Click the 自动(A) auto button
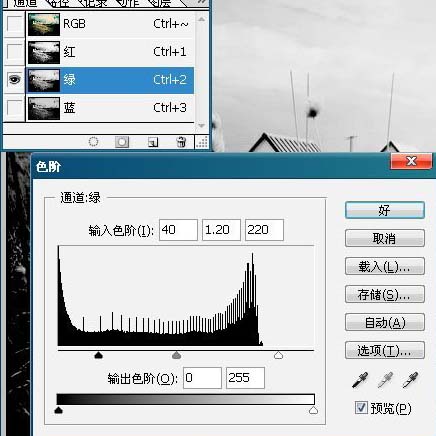 coord(385,322)
